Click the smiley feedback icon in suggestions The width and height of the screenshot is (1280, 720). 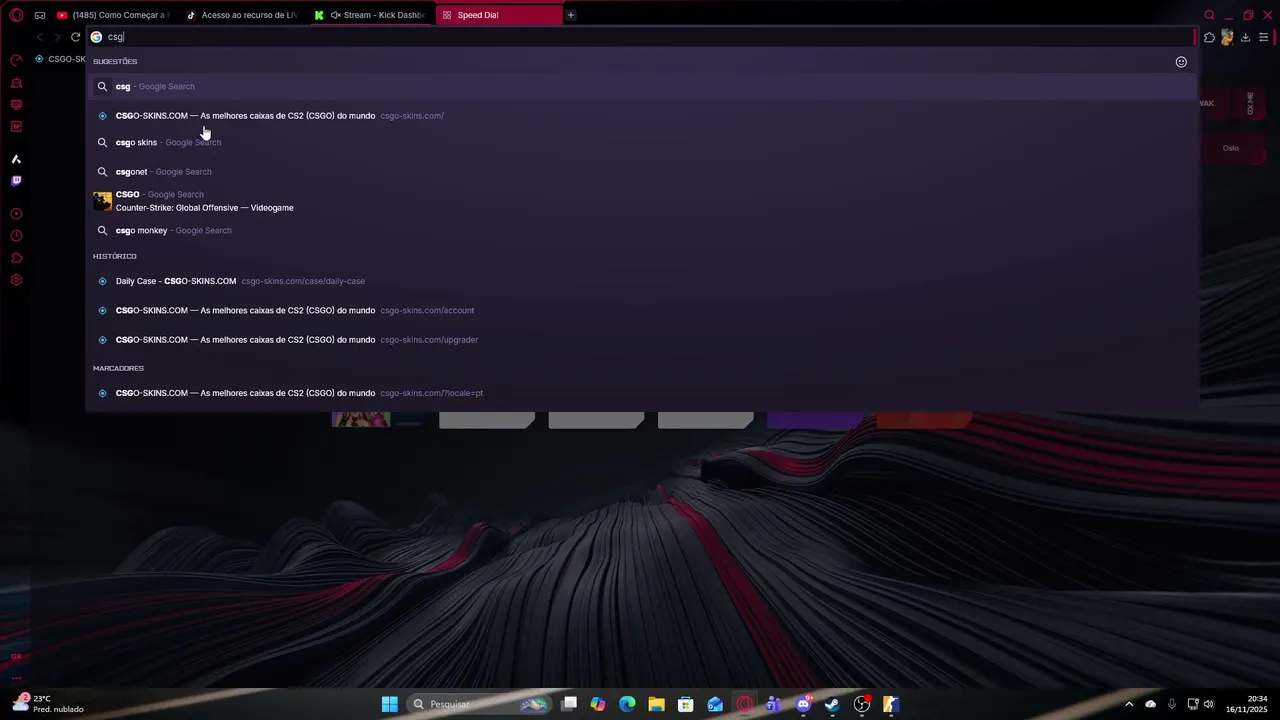point(1181,62)
